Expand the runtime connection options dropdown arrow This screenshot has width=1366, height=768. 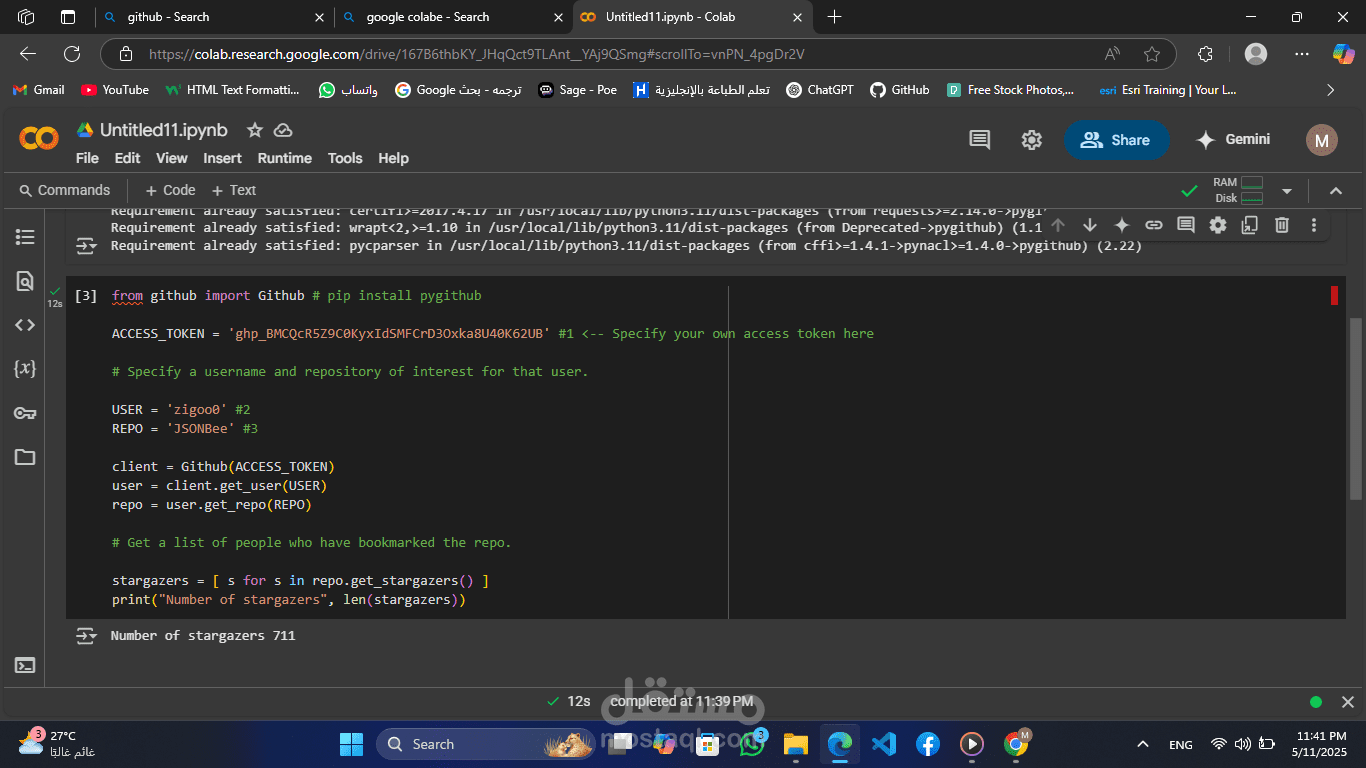(x=1287, y=190)
